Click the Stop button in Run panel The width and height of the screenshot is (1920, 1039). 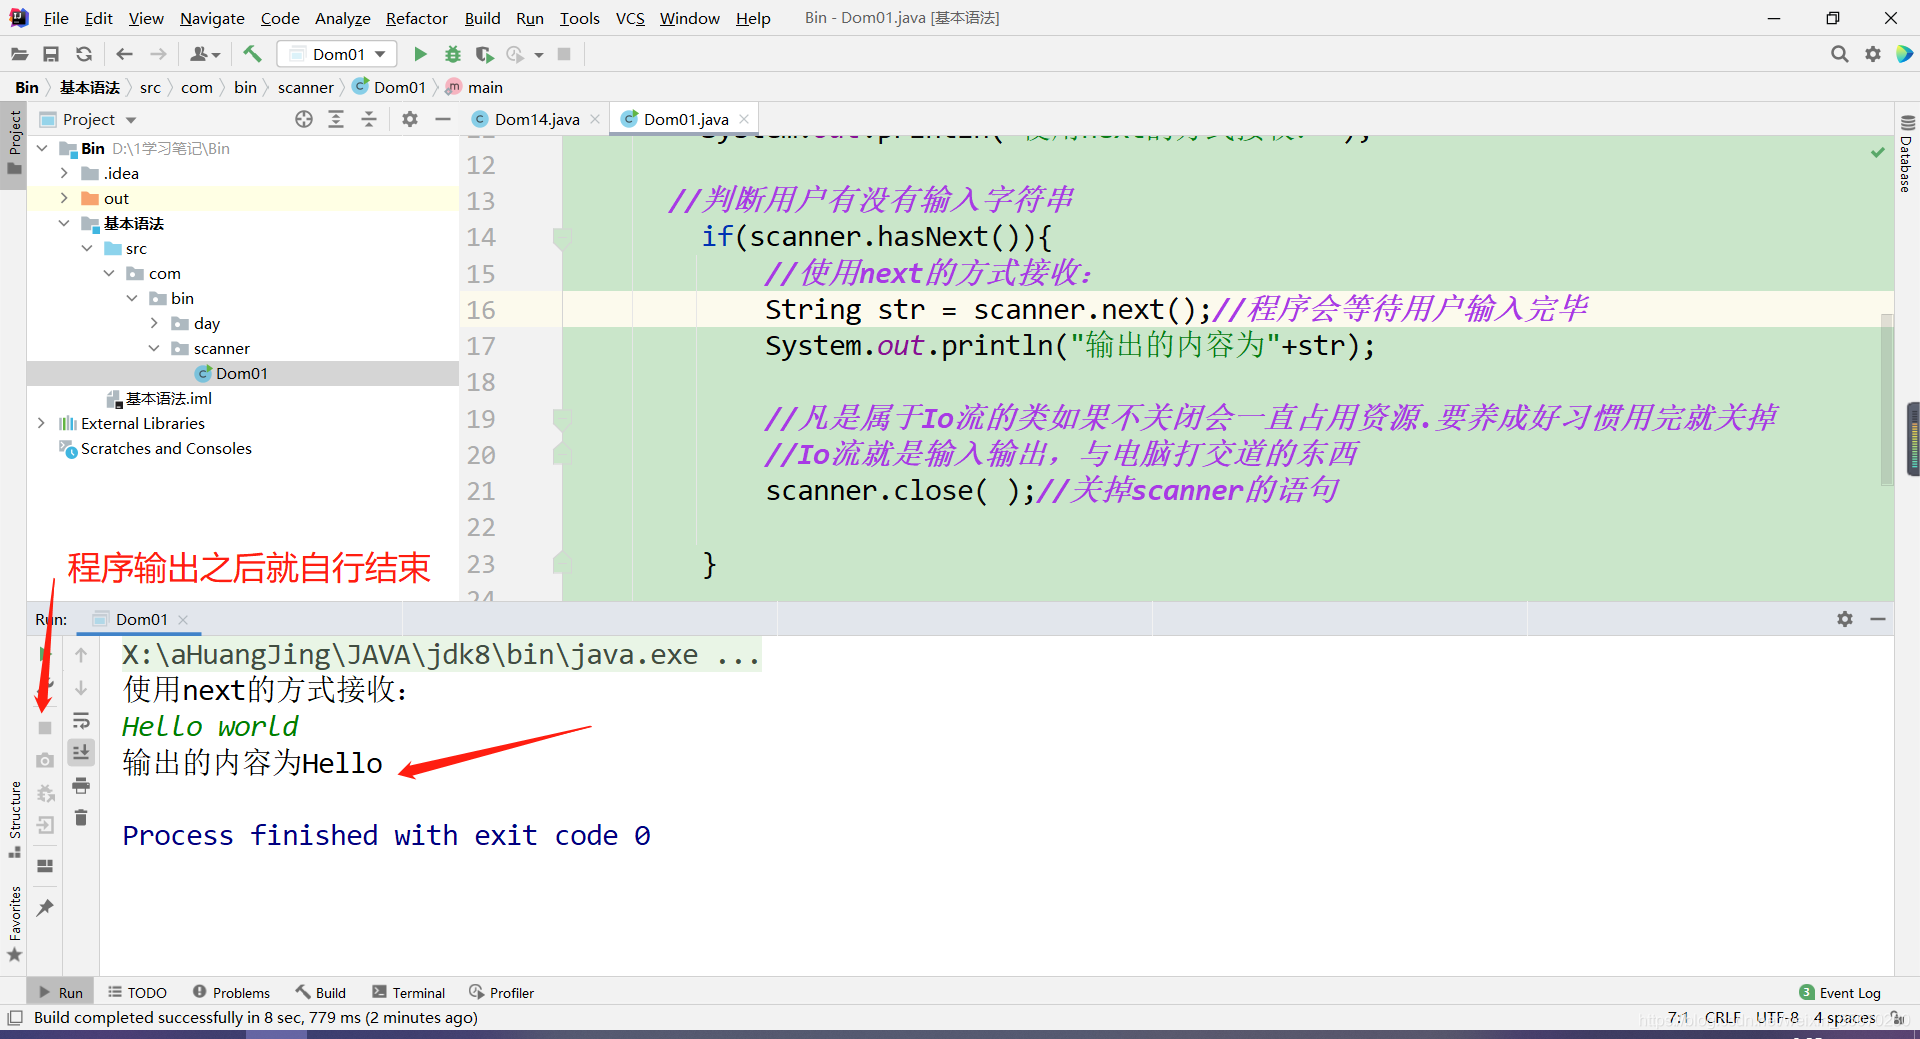click(x=45, y=728)
